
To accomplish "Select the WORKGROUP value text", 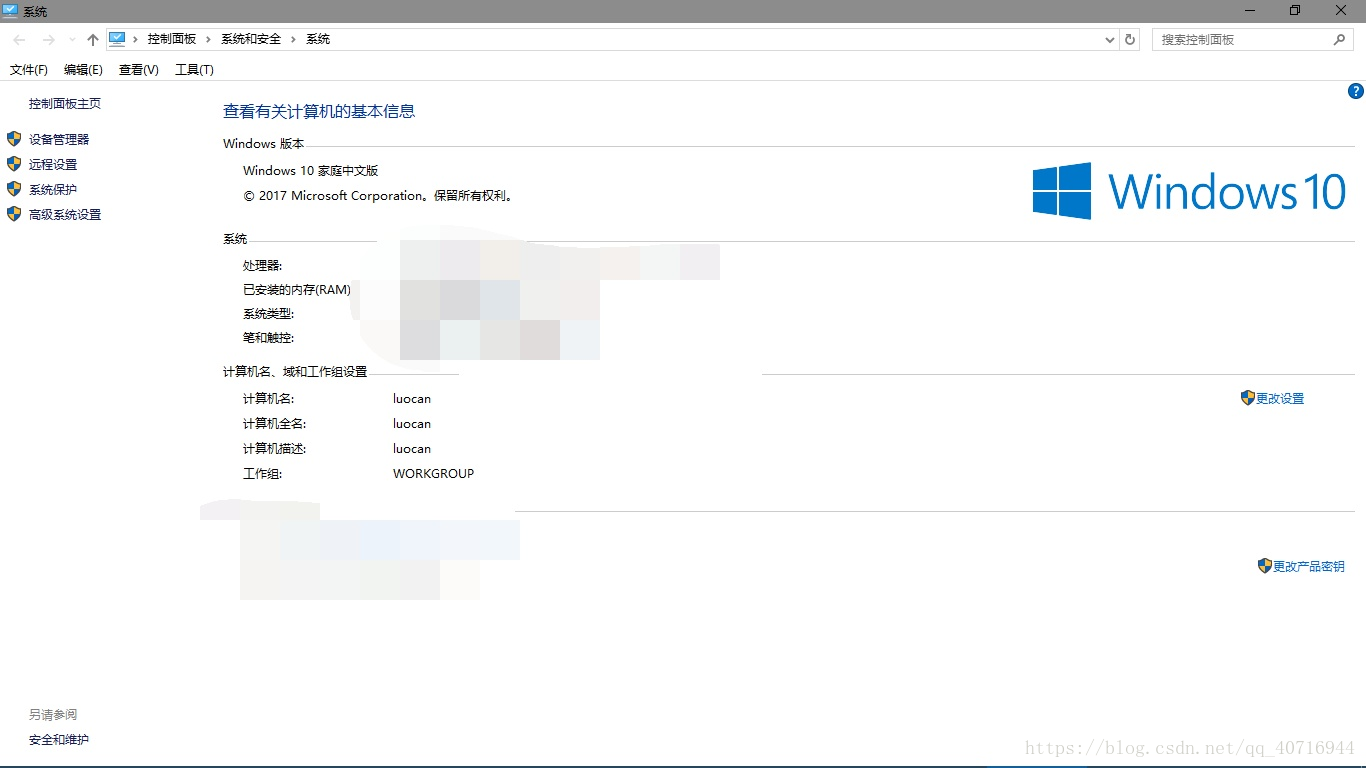I will tap(433, 474).
